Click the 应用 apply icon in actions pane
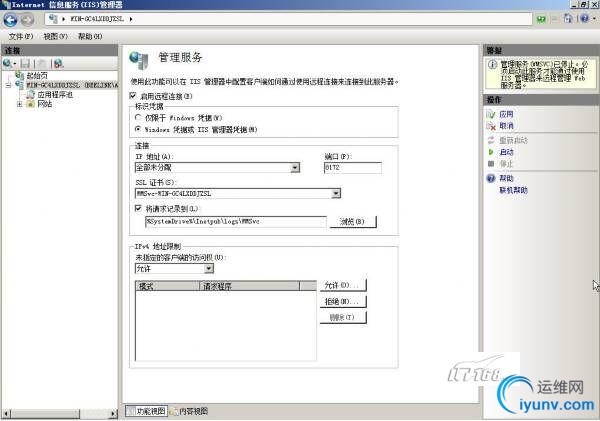The height and width of the screenshot is (421, 600). tap(491, 114)
